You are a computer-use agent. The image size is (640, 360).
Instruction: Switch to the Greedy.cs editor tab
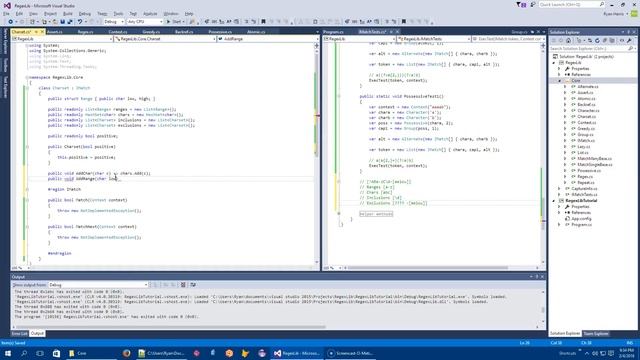click(151, 31)
